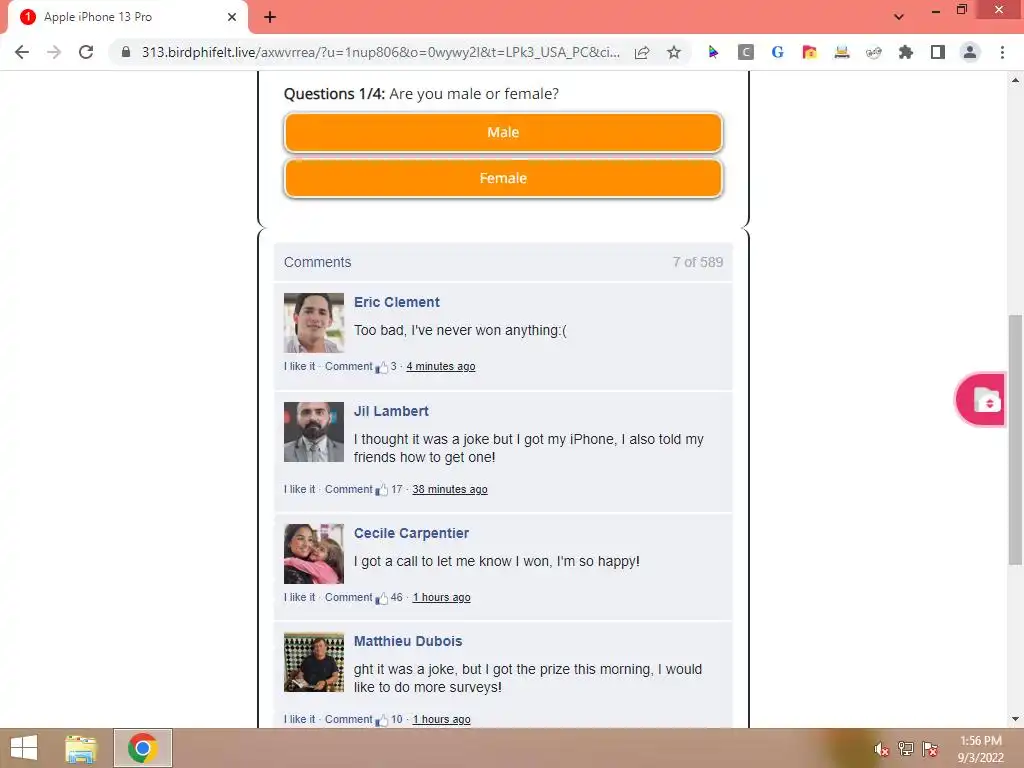Open the Chrome three-dot menu

1002,52
